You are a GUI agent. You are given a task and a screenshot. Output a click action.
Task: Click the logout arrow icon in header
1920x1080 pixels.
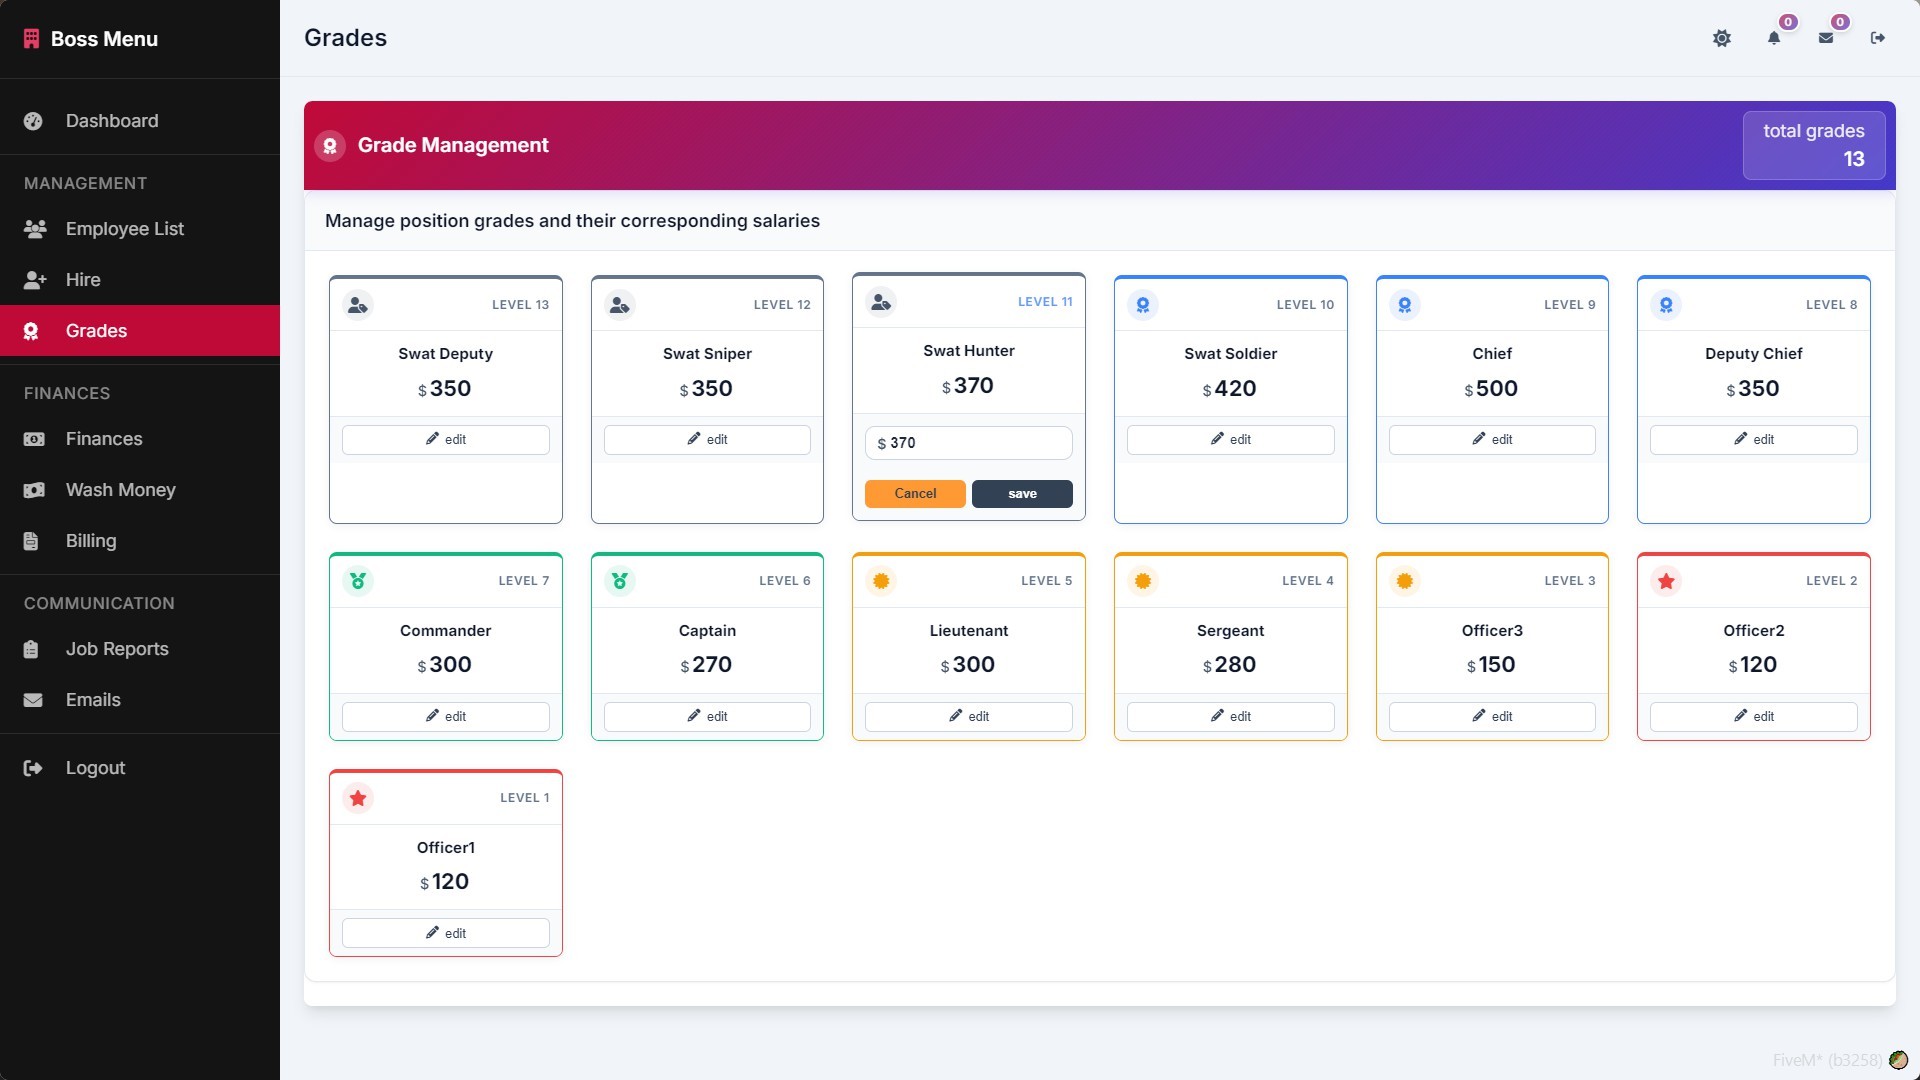click(1878, 38)
